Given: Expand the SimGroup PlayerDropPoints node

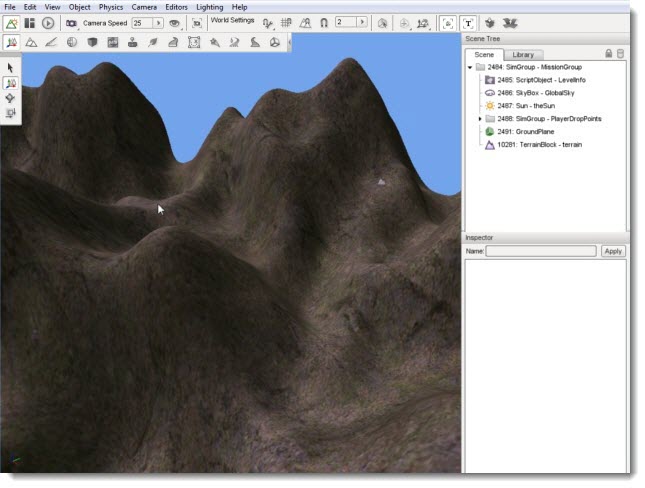Looking at the screenshot, I should [480, 119].
